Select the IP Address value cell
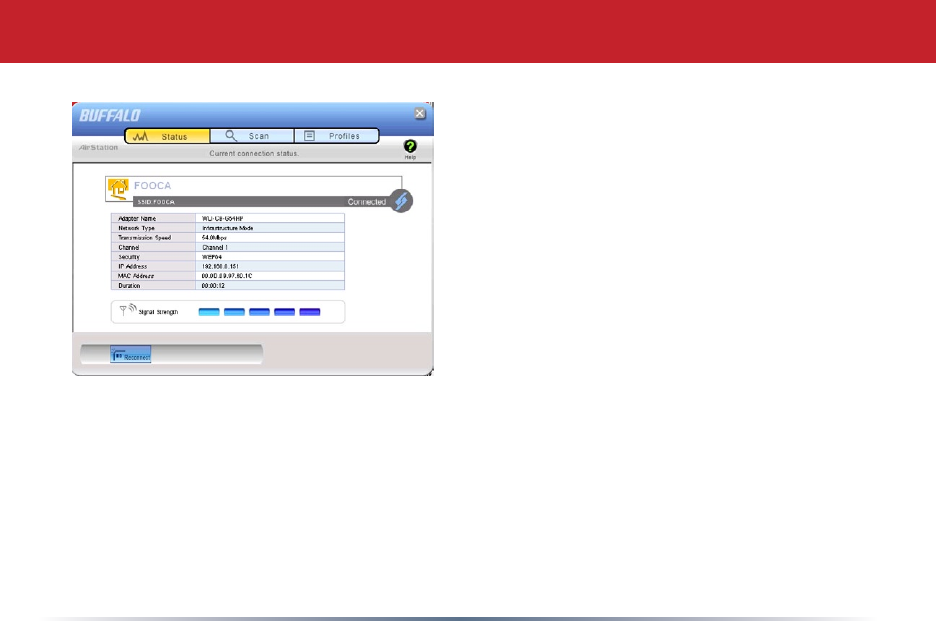 pos(270,266)
